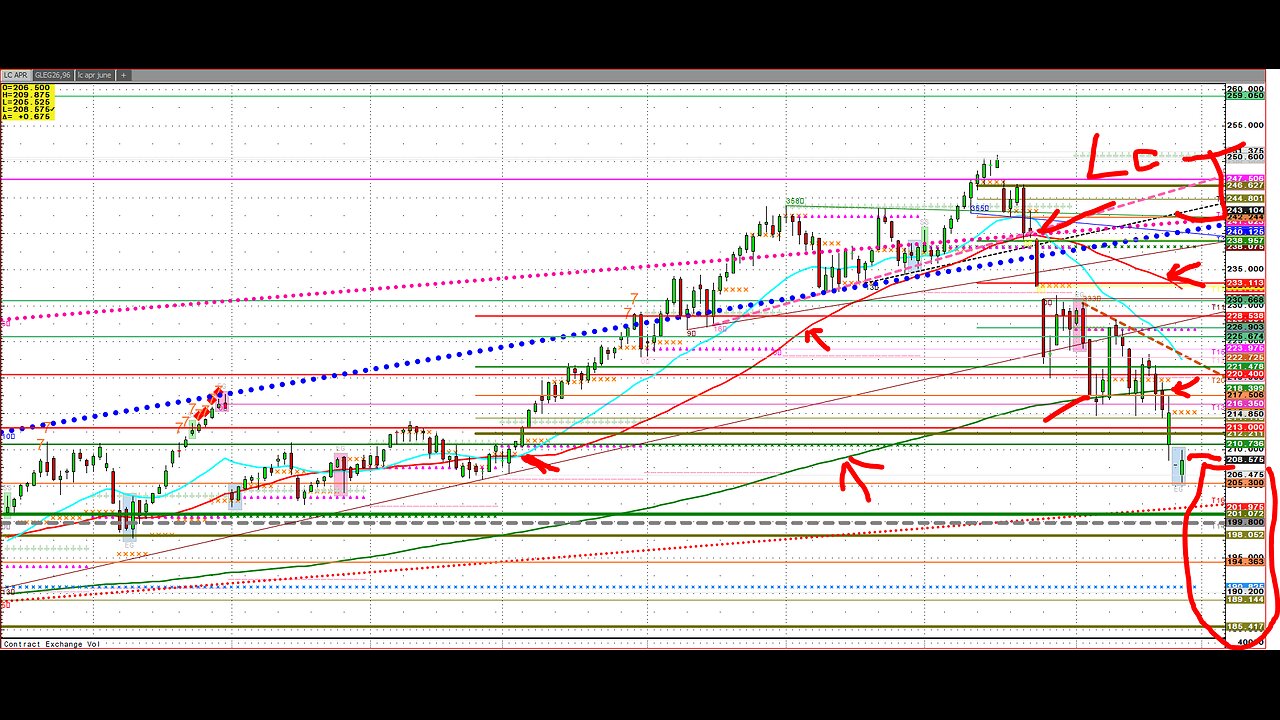1280x720 pixels.
Task: Select the 259.050 green price label
Action: pos(1245,96)
